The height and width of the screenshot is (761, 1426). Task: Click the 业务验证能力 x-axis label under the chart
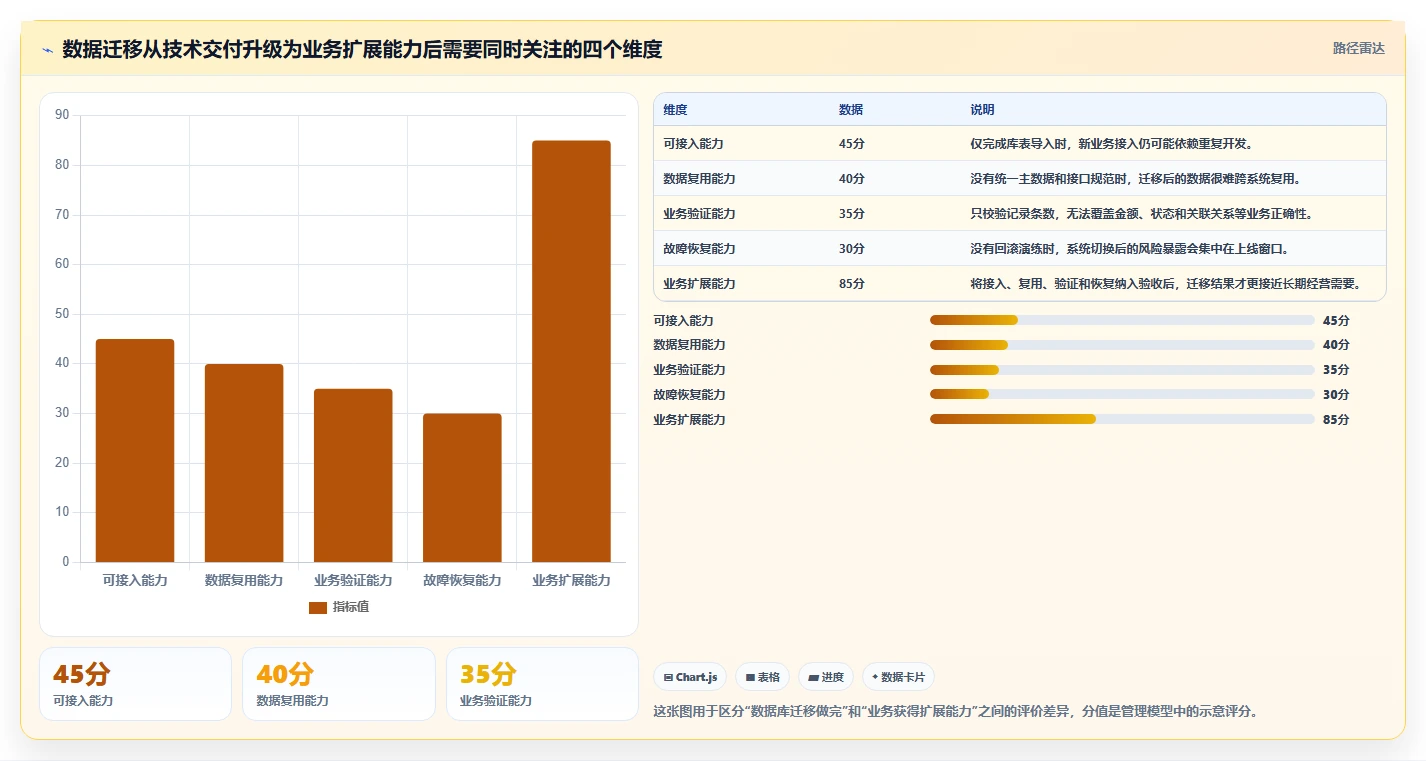353,580
